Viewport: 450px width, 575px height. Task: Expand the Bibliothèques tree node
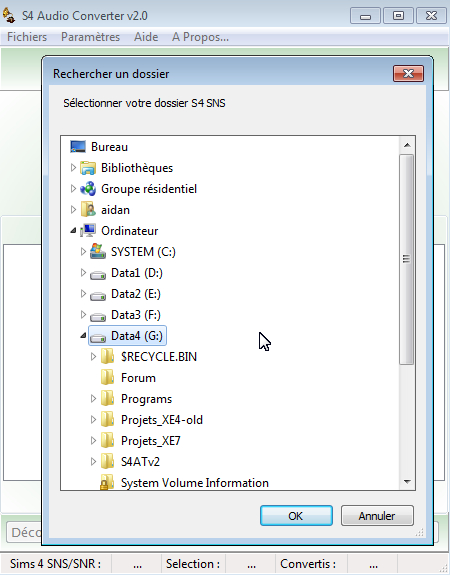(x=73, y=168)
